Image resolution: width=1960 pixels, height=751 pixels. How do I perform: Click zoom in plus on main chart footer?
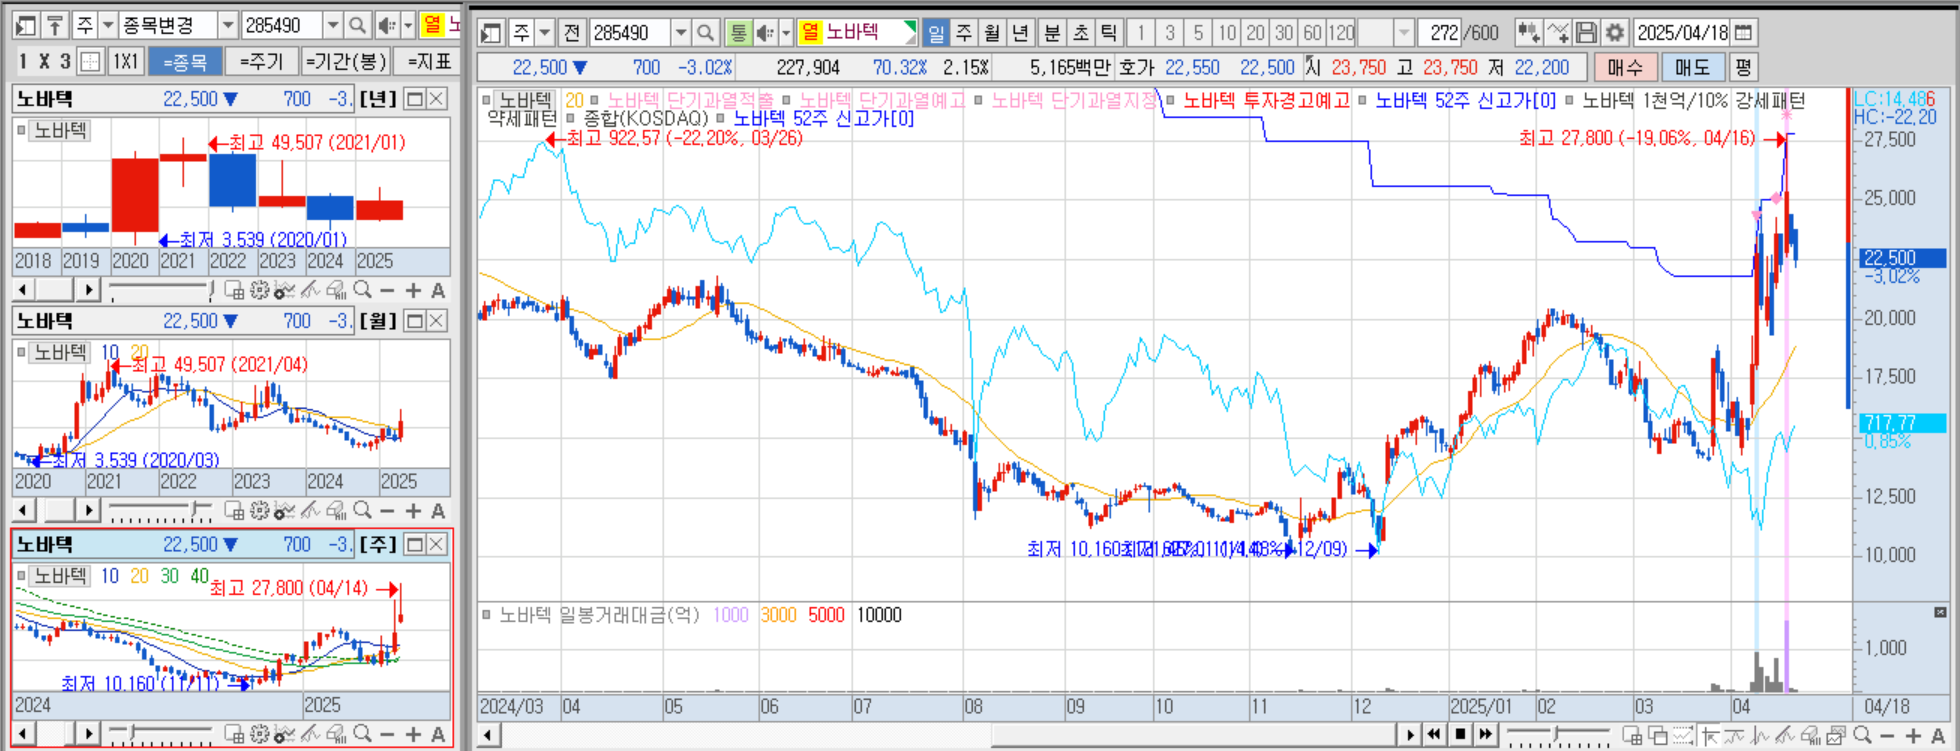(1913, 736)
